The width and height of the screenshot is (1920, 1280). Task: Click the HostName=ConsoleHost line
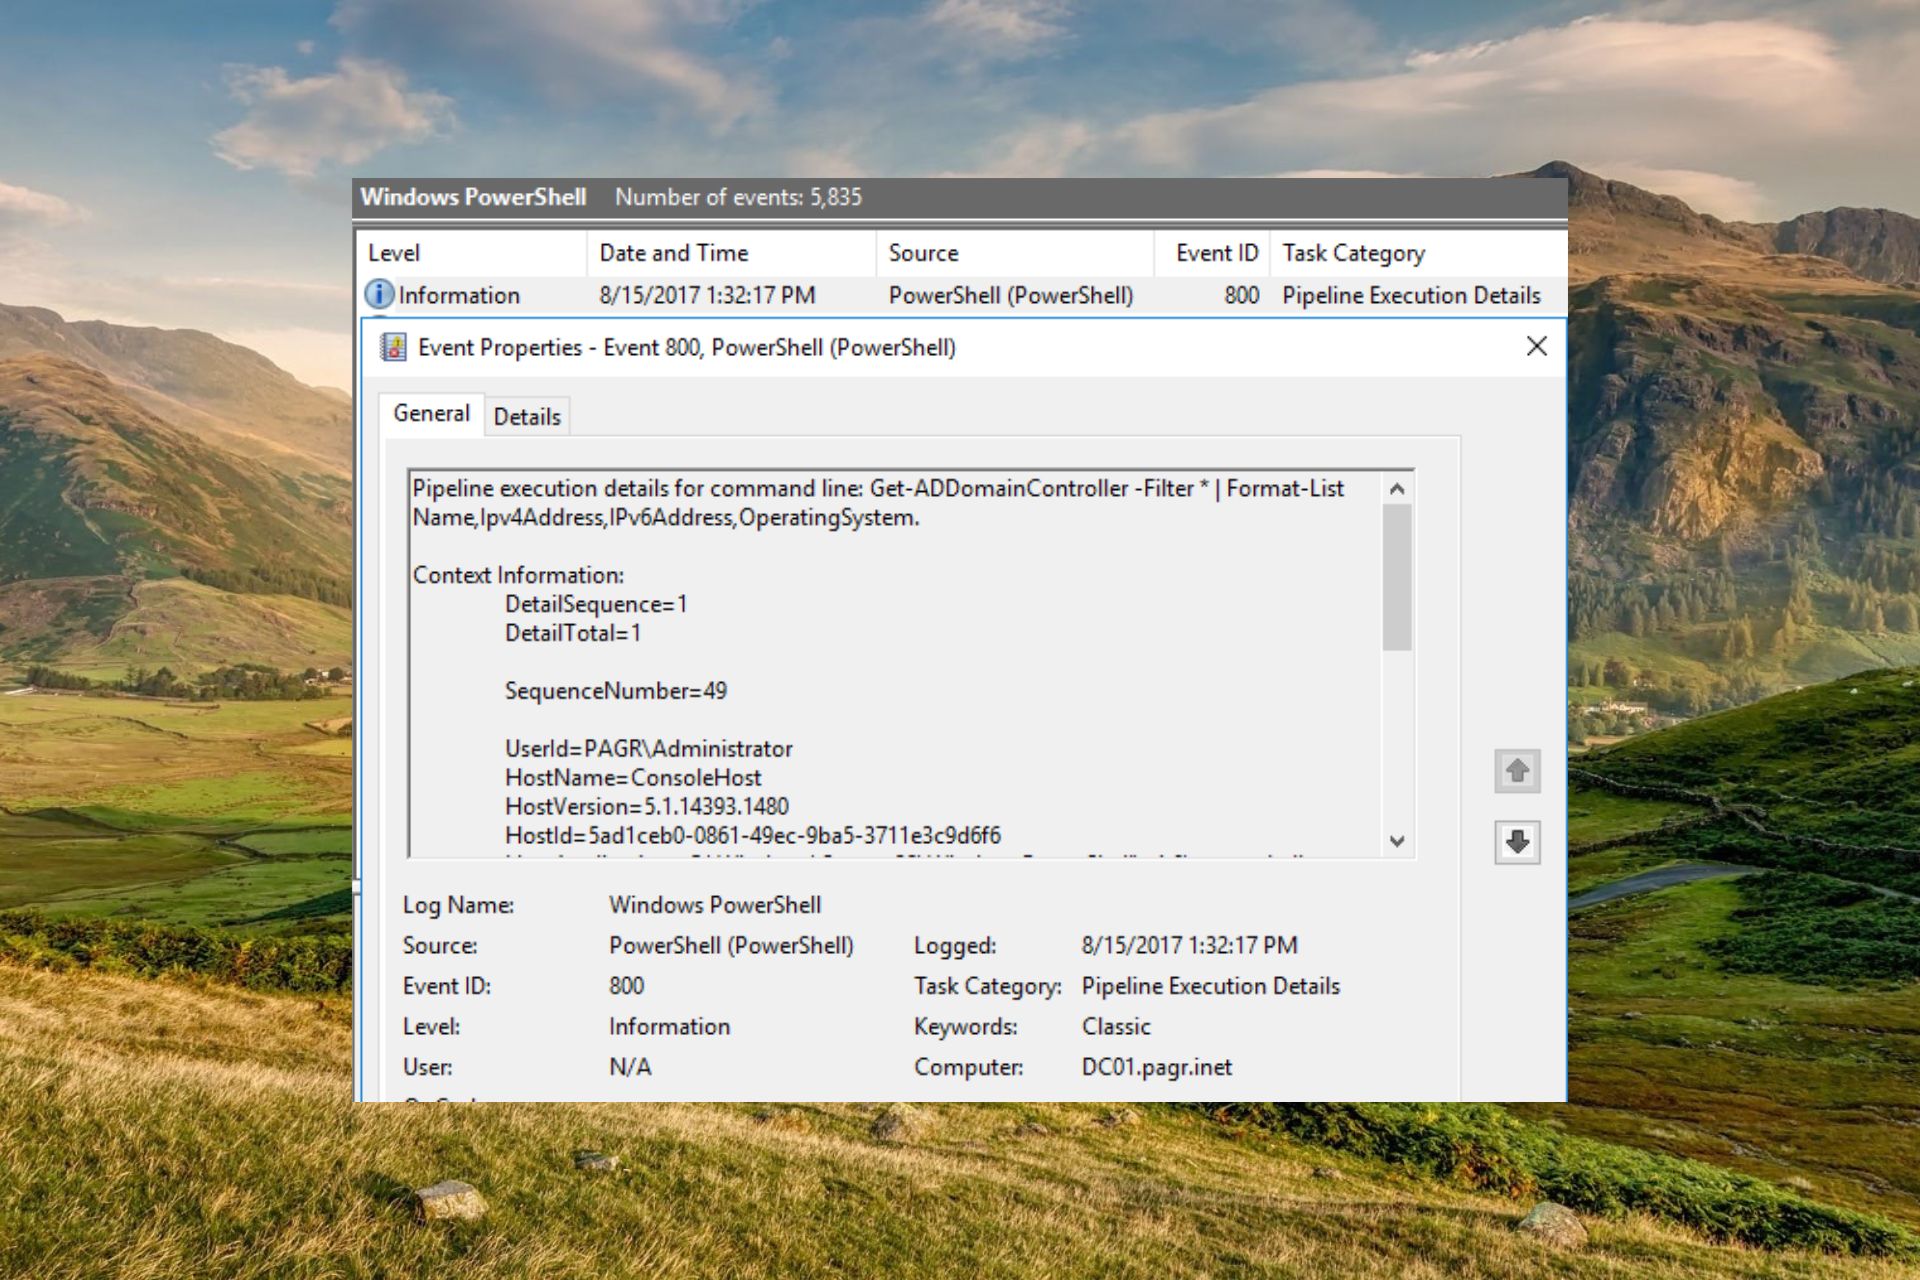[x=633, y=778]
